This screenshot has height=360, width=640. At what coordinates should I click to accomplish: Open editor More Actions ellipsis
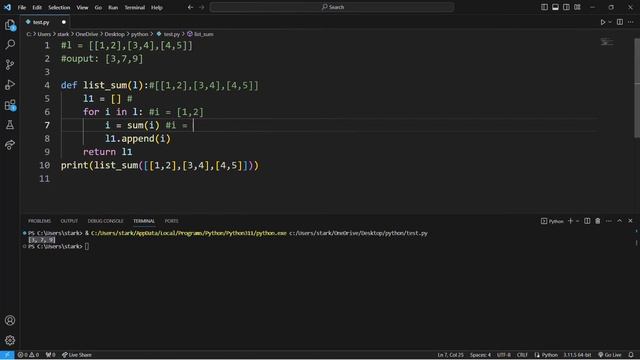(x=631, y=22)
